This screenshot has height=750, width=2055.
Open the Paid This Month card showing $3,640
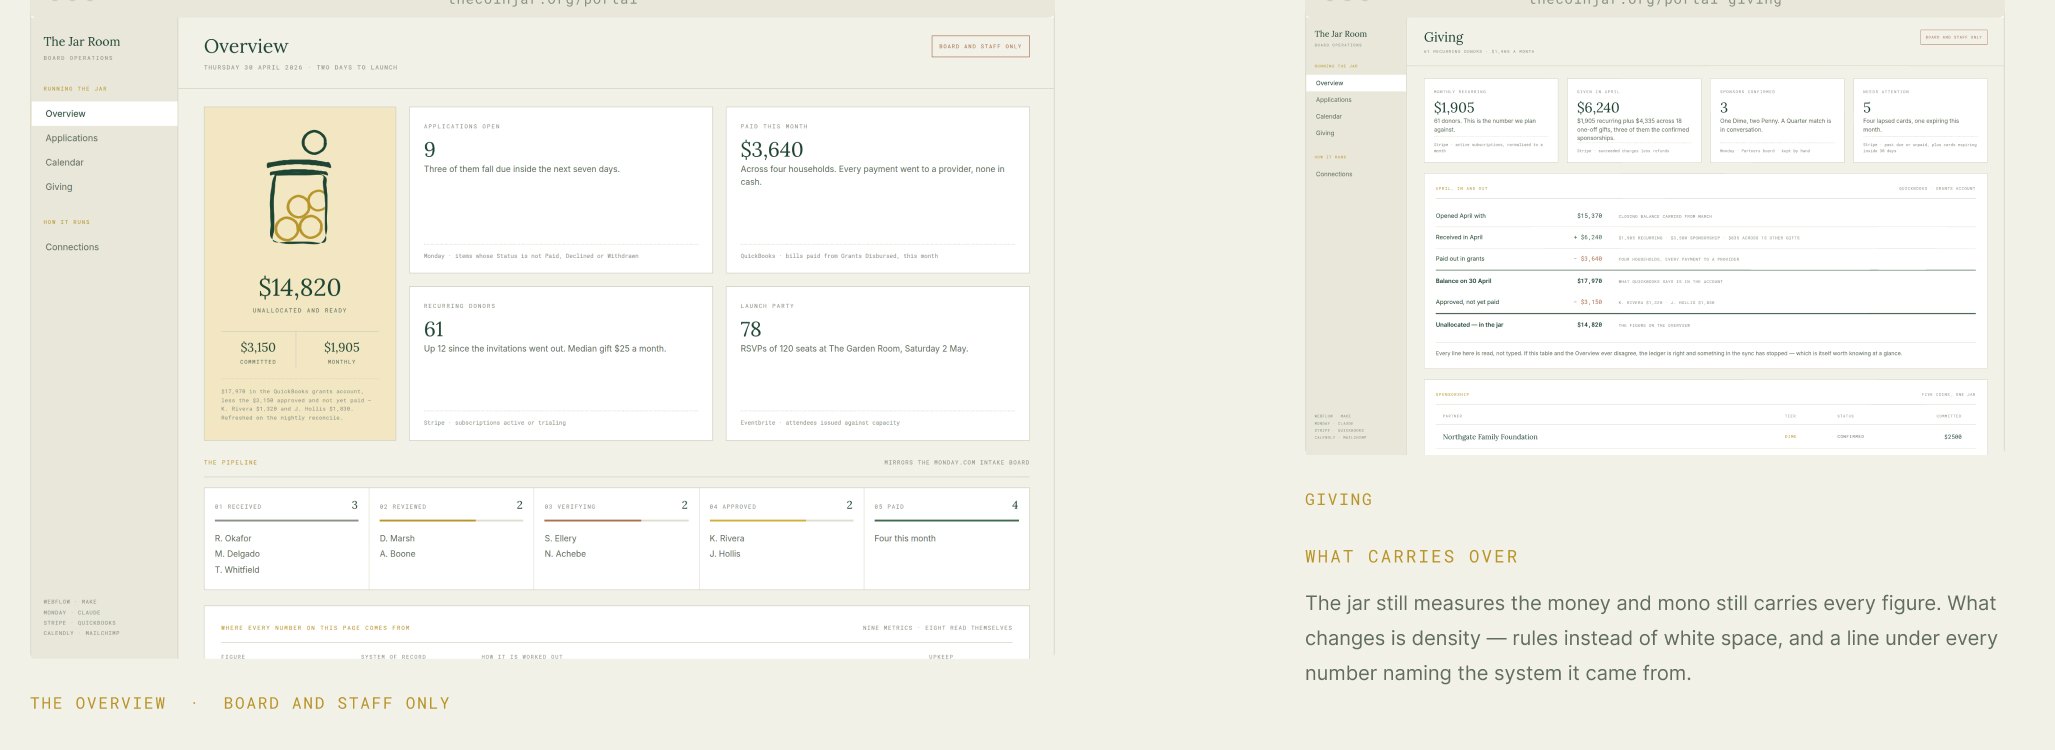click(x=878, y=190)
